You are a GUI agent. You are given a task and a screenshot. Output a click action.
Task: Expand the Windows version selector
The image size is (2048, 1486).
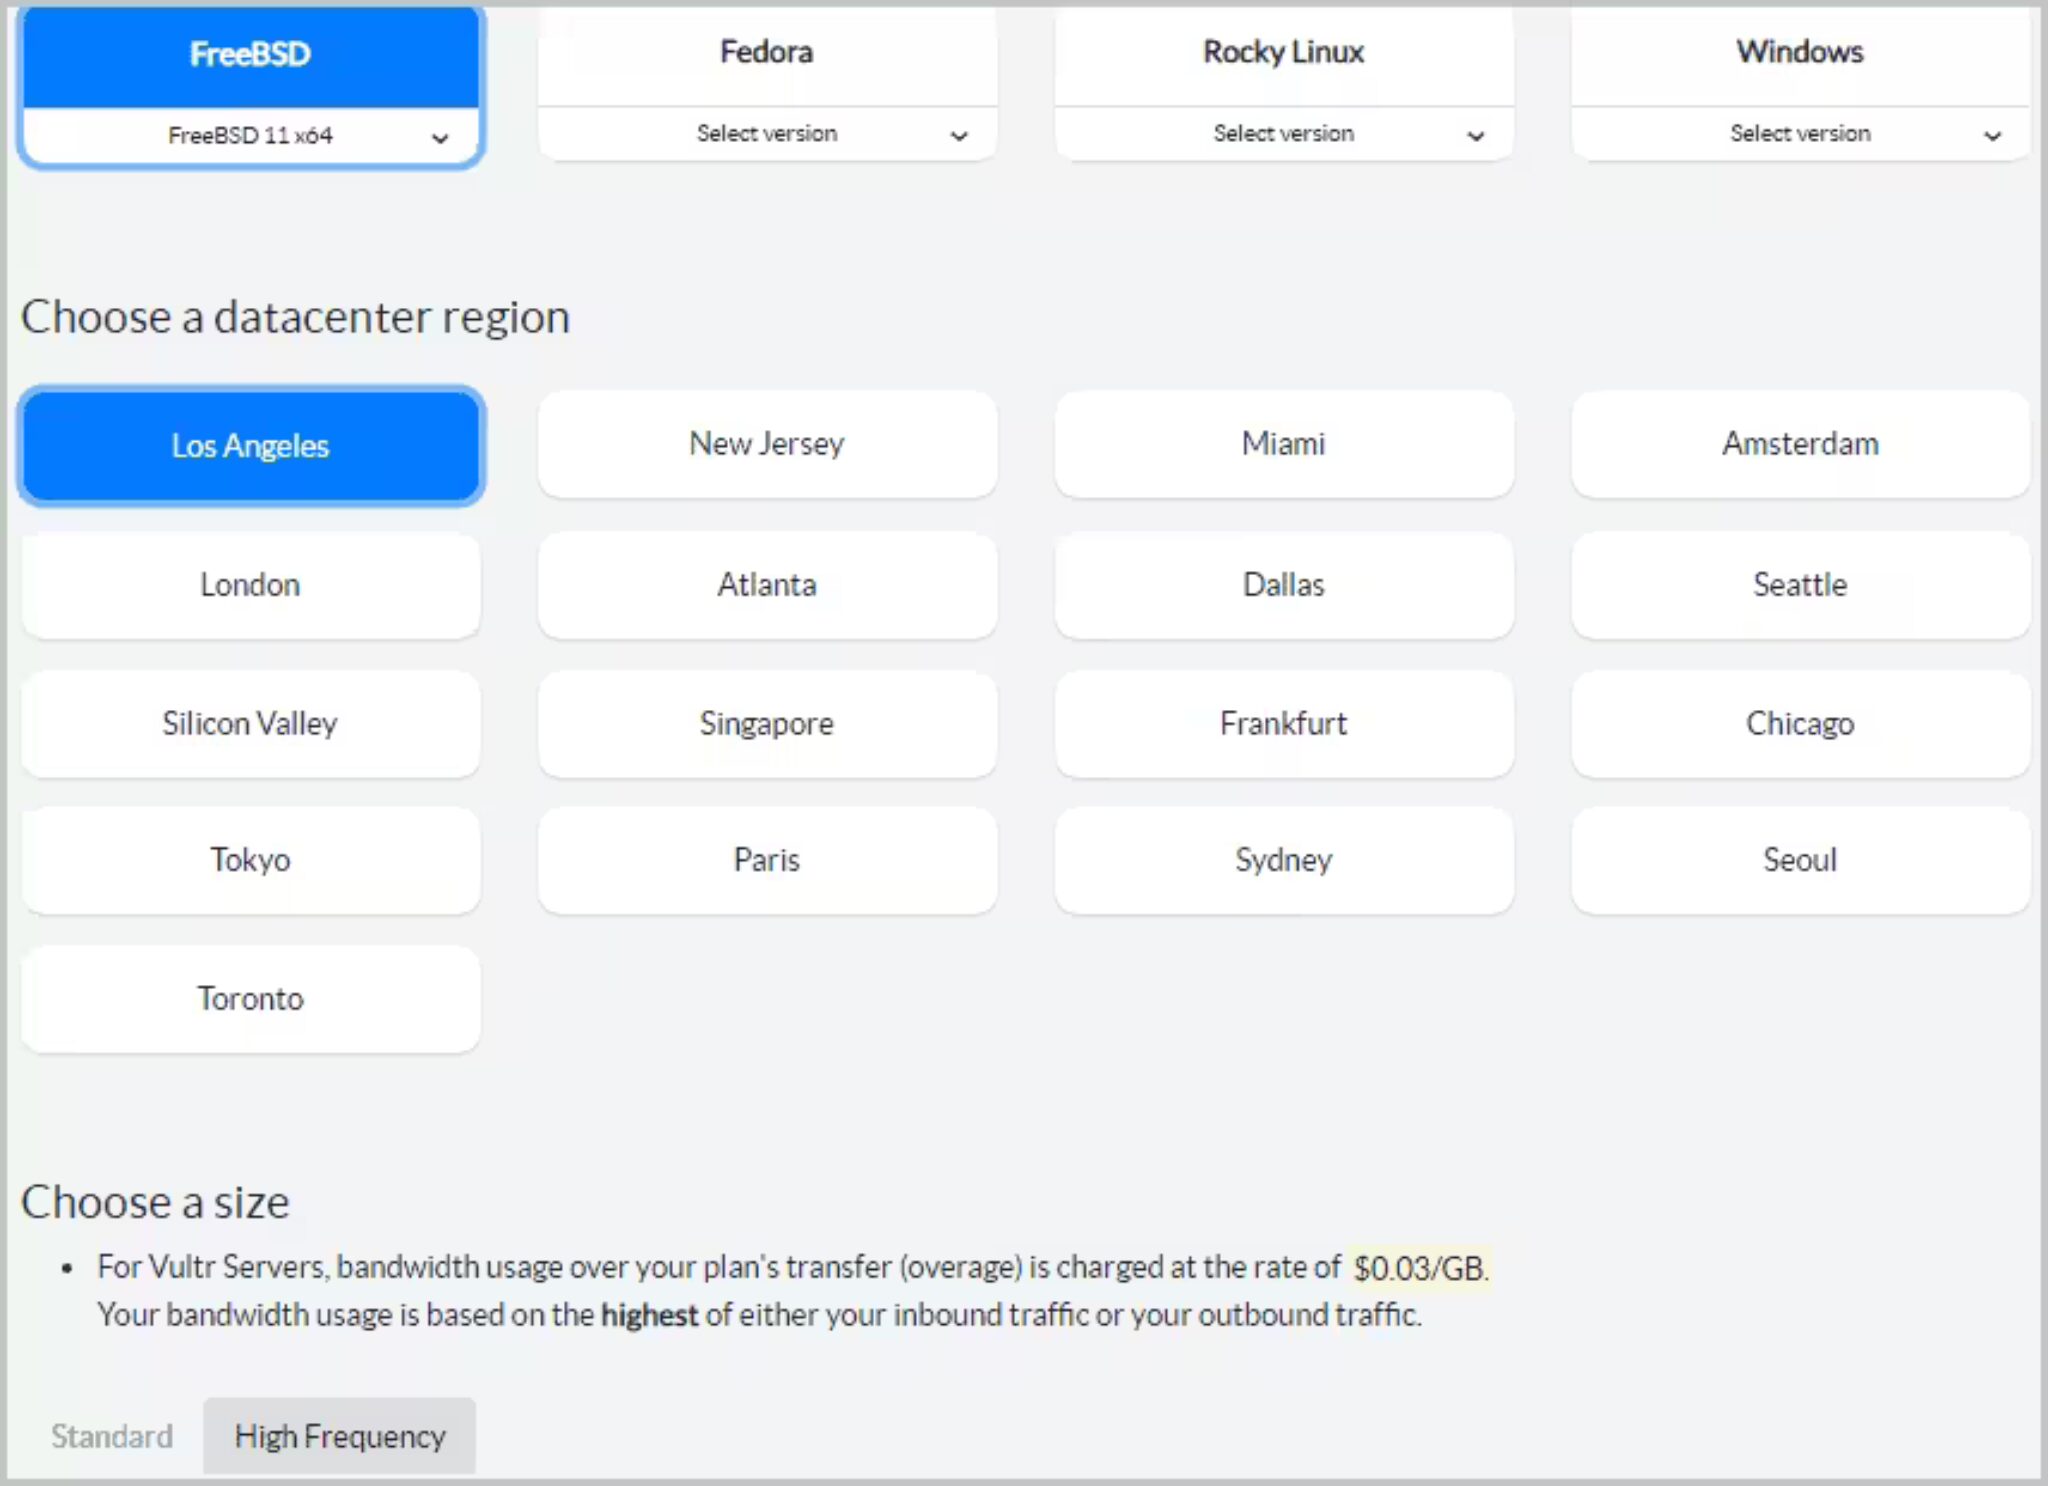pyautogui.click(x=1800, y=134)
